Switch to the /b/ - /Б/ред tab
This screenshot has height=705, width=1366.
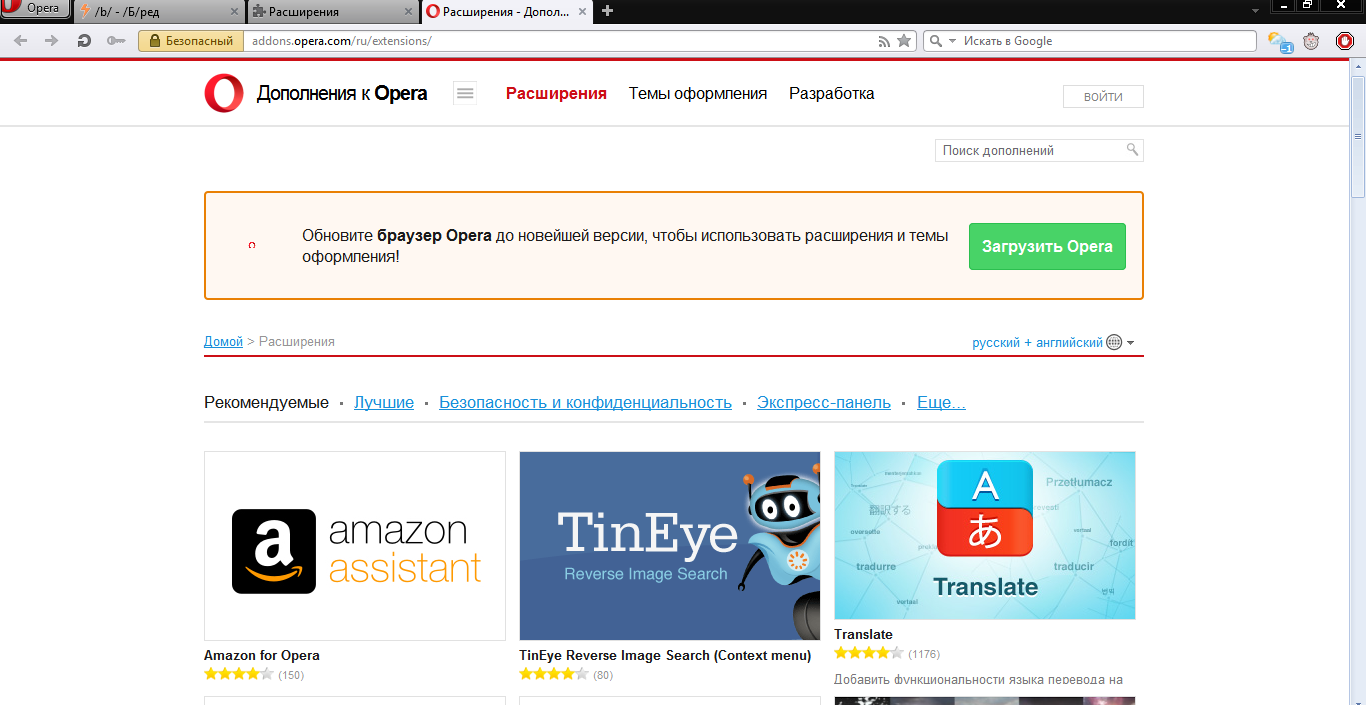(x=160, y=12)
